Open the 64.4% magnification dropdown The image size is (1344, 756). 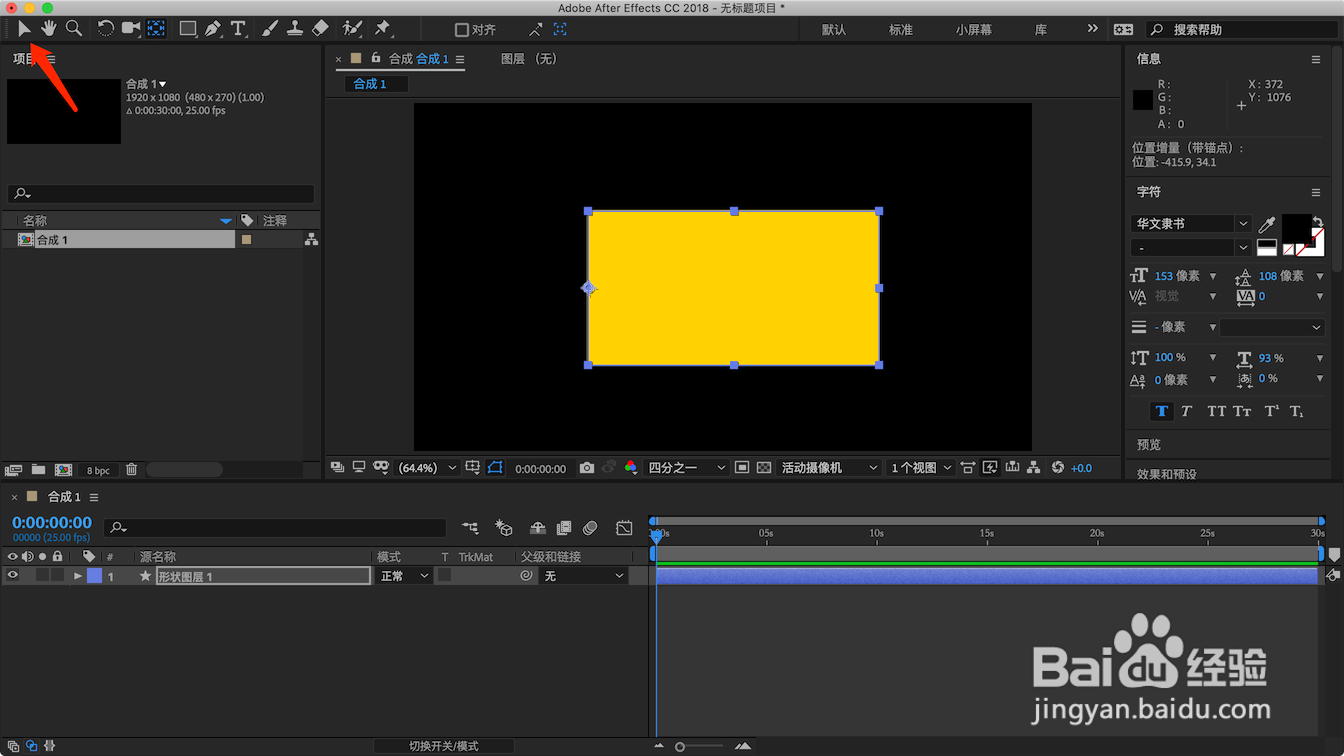coord(427,468)
